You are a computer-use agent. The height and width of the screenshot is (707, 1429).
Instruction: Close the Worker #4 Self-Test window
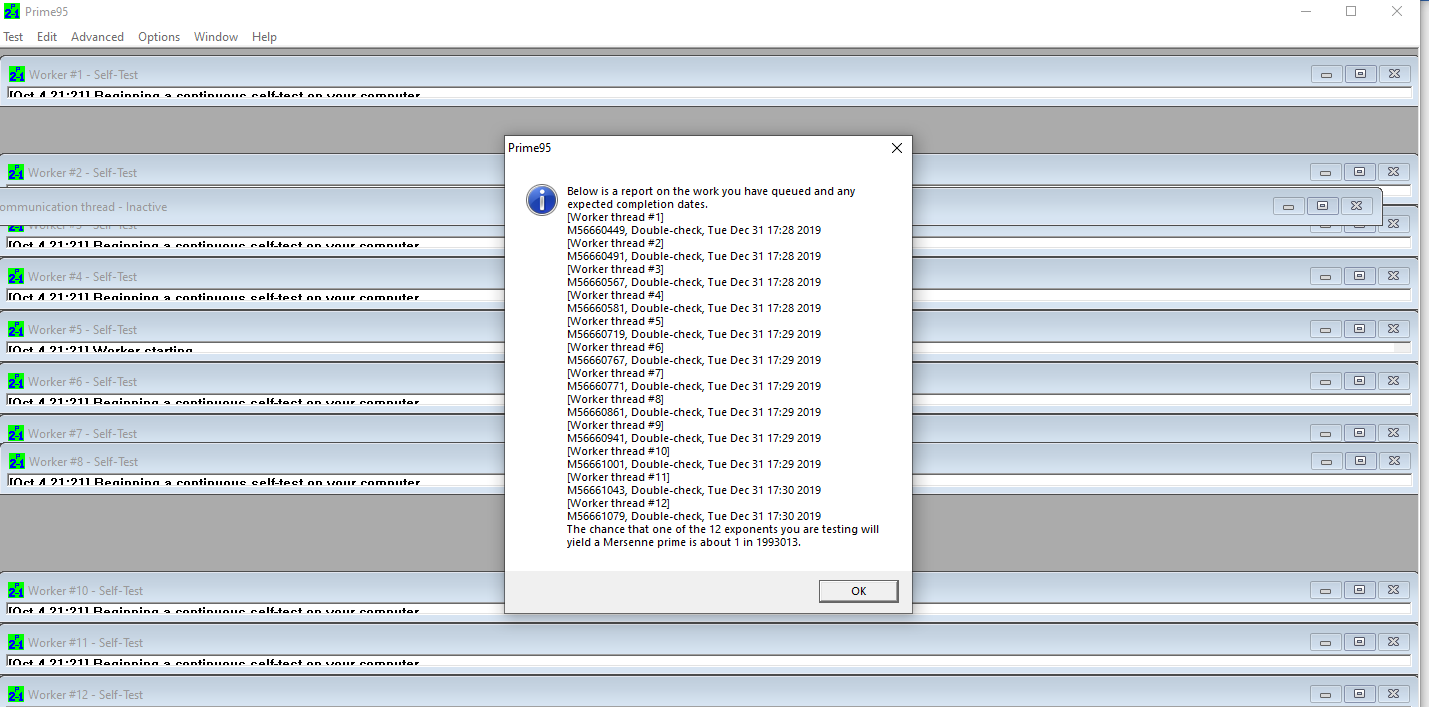click(1395, 276)
